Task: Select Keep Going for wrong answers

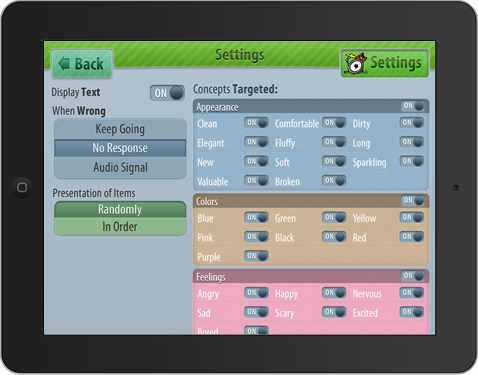Action: 120,129
